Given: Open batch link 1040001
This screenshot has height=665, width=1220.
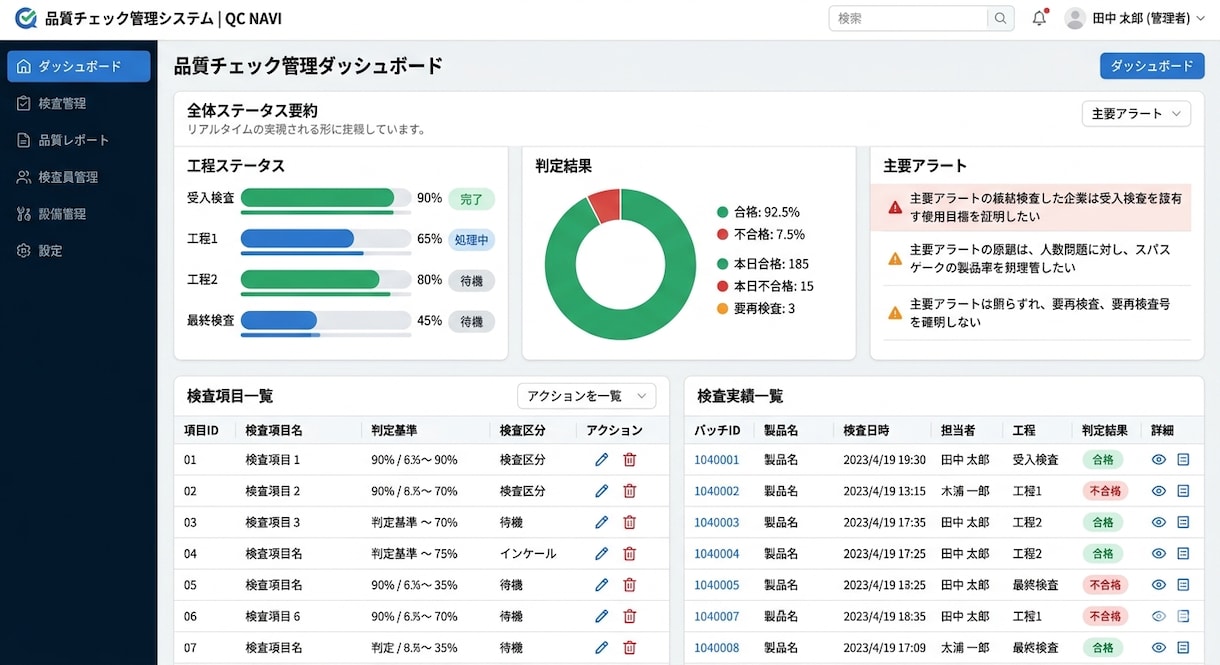Looking at the screenshot, I should 717,460.
